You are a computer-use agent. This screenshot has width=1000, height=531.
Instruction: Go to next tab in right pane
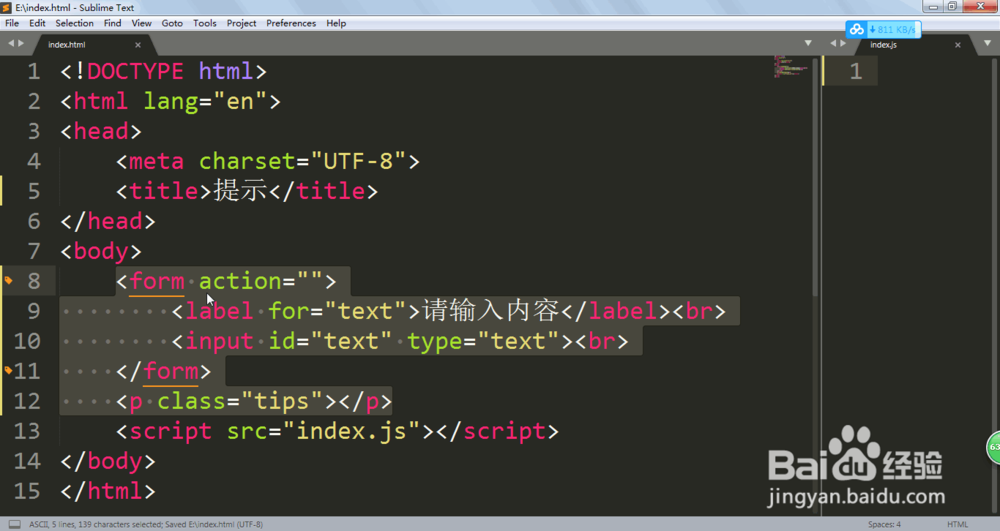tap(843, 43)
